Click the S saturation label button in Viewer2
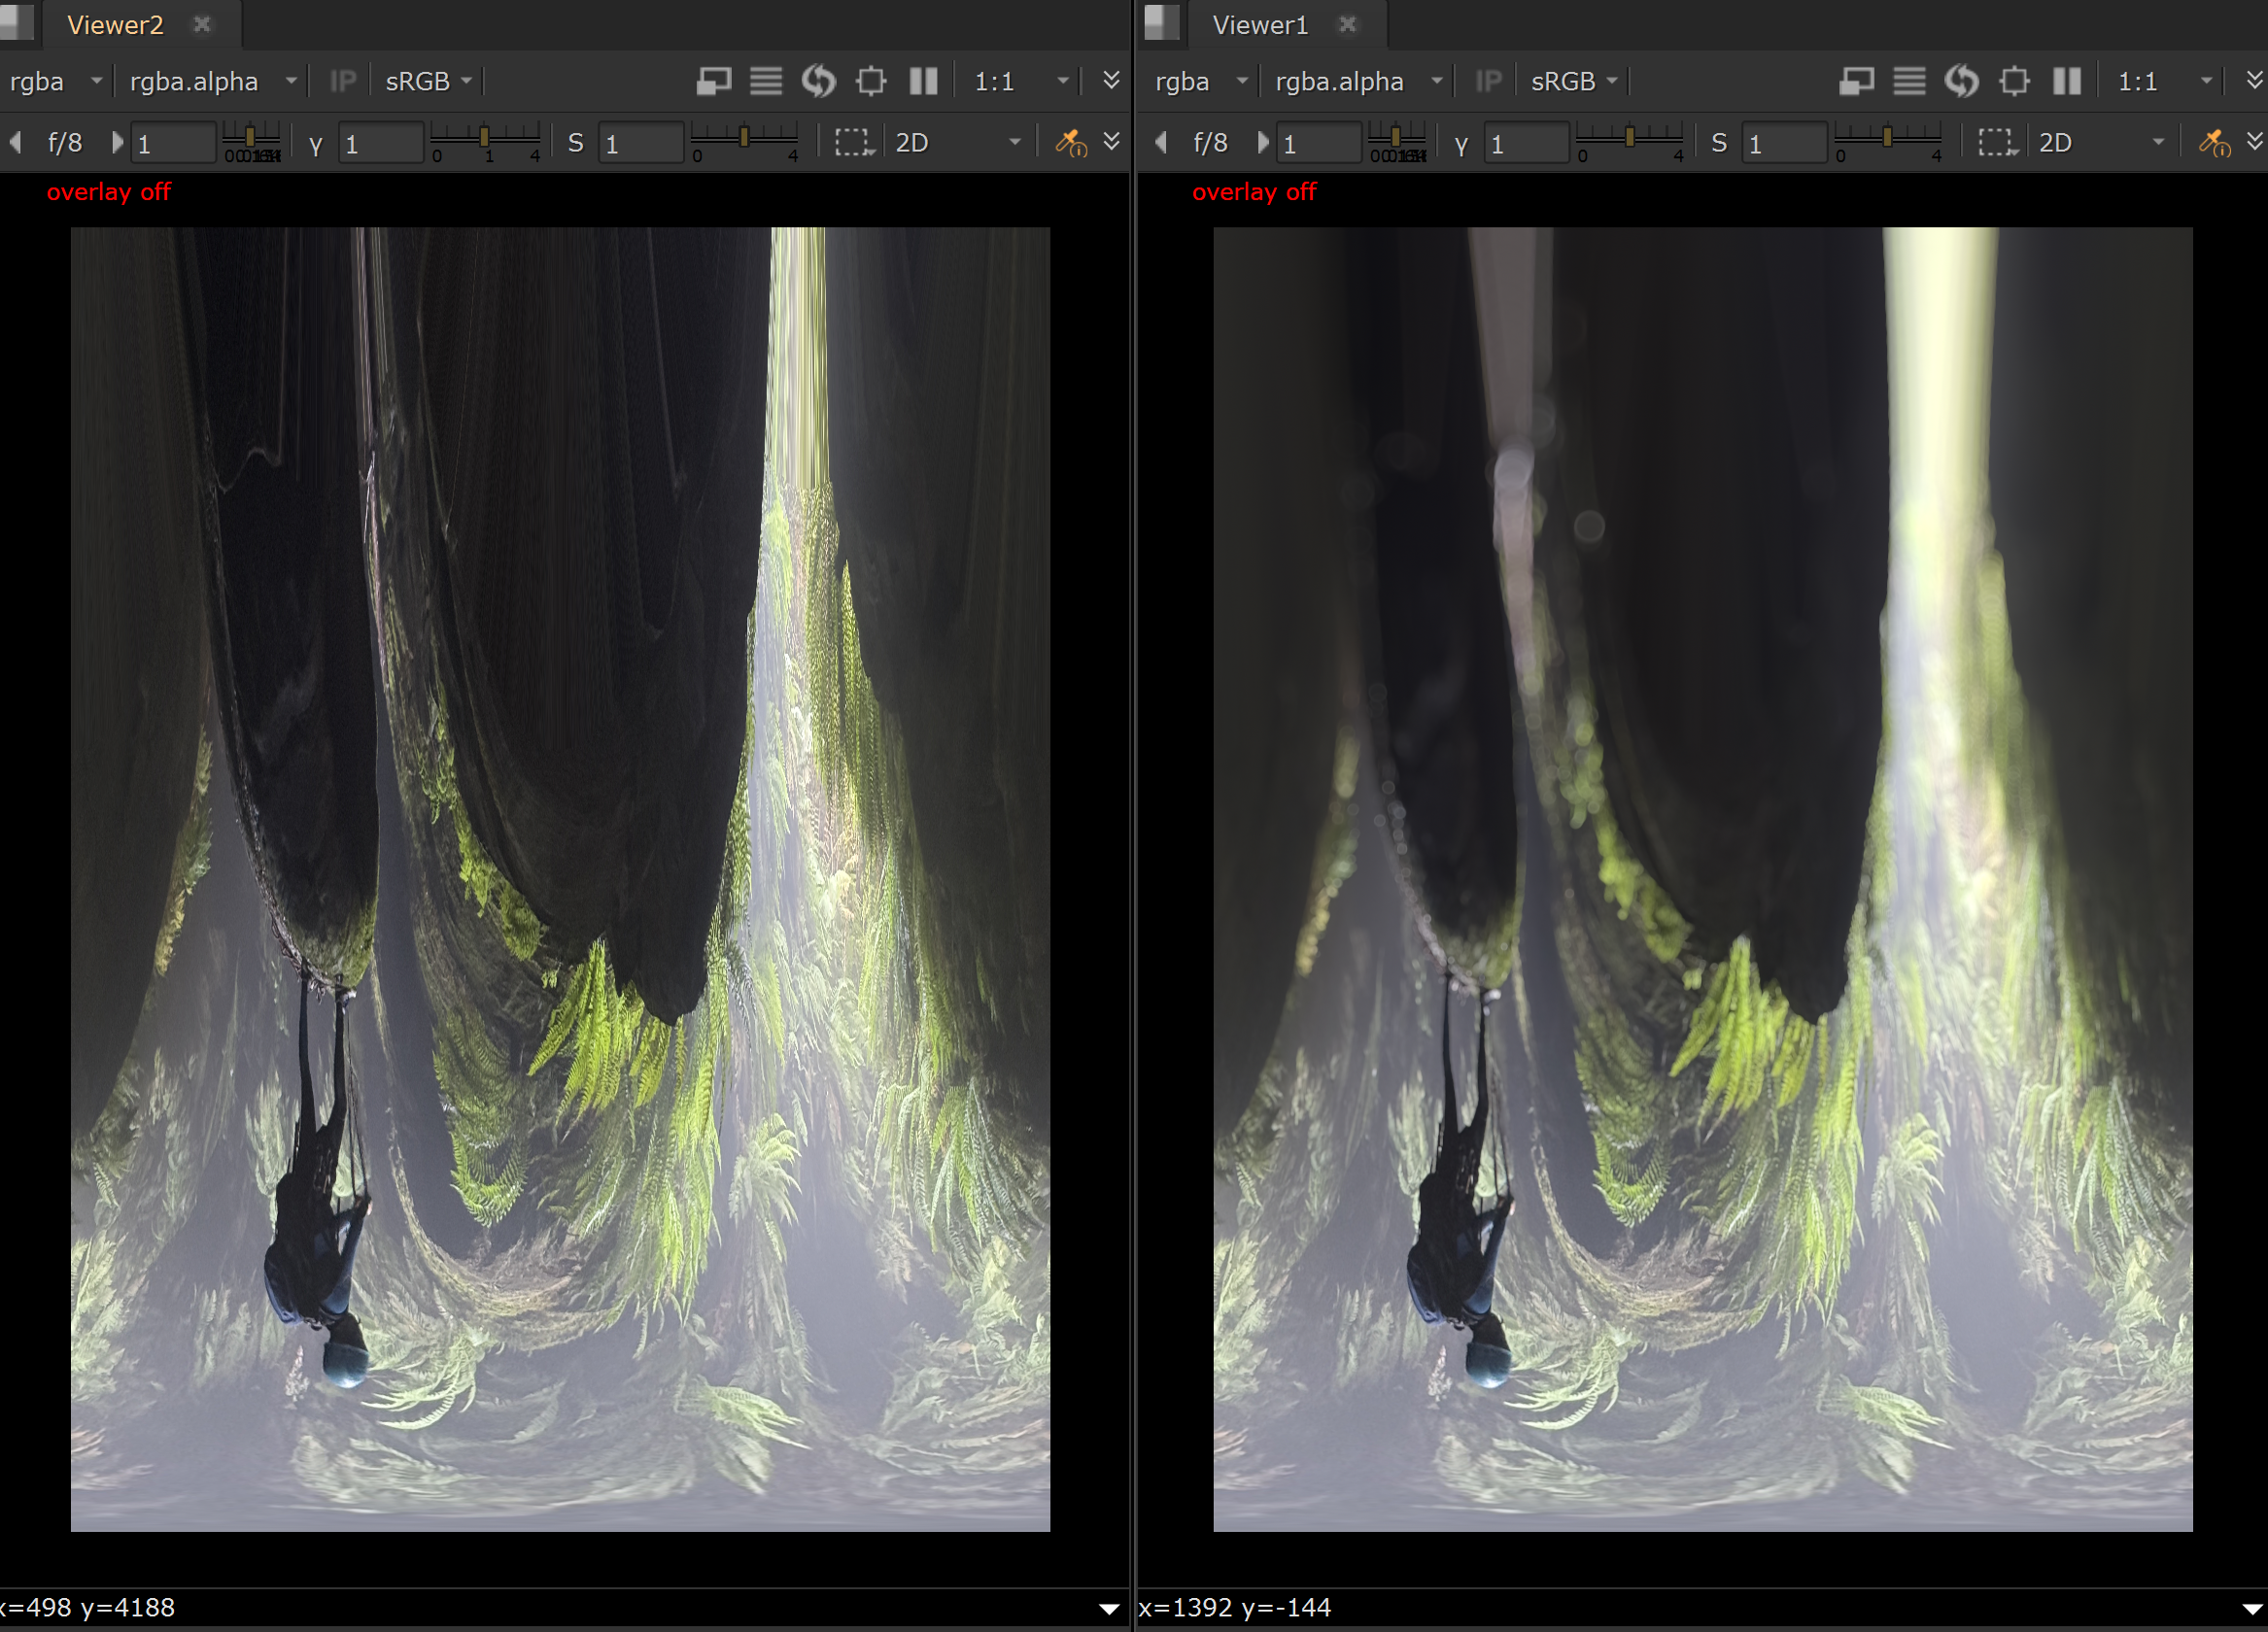The height and width of the screenshot is (1632, 2268). [x=575, y=143]
